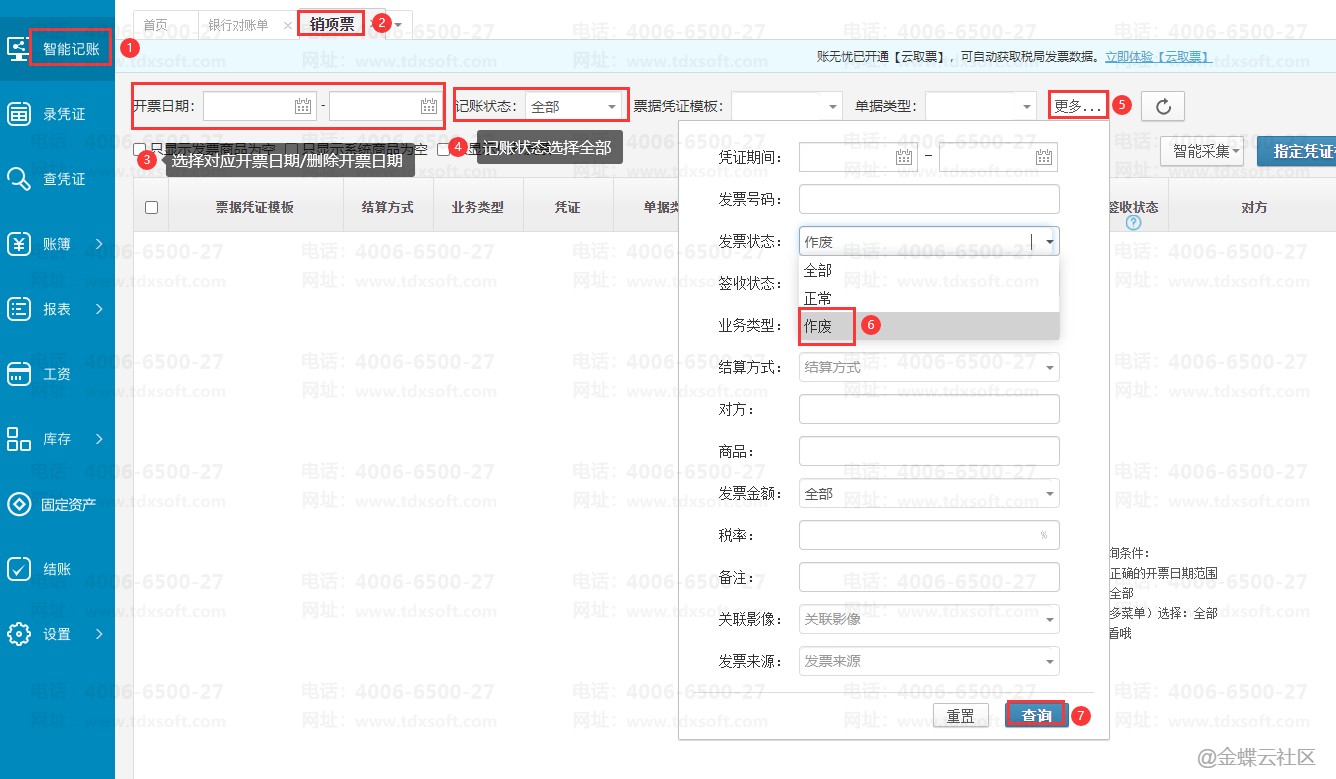The height and width of the screenshot is (779, 1336).
Task: Open calendar picker for 凭证期间 end date
Action: pyautogui.click(x=1043, y=157)
